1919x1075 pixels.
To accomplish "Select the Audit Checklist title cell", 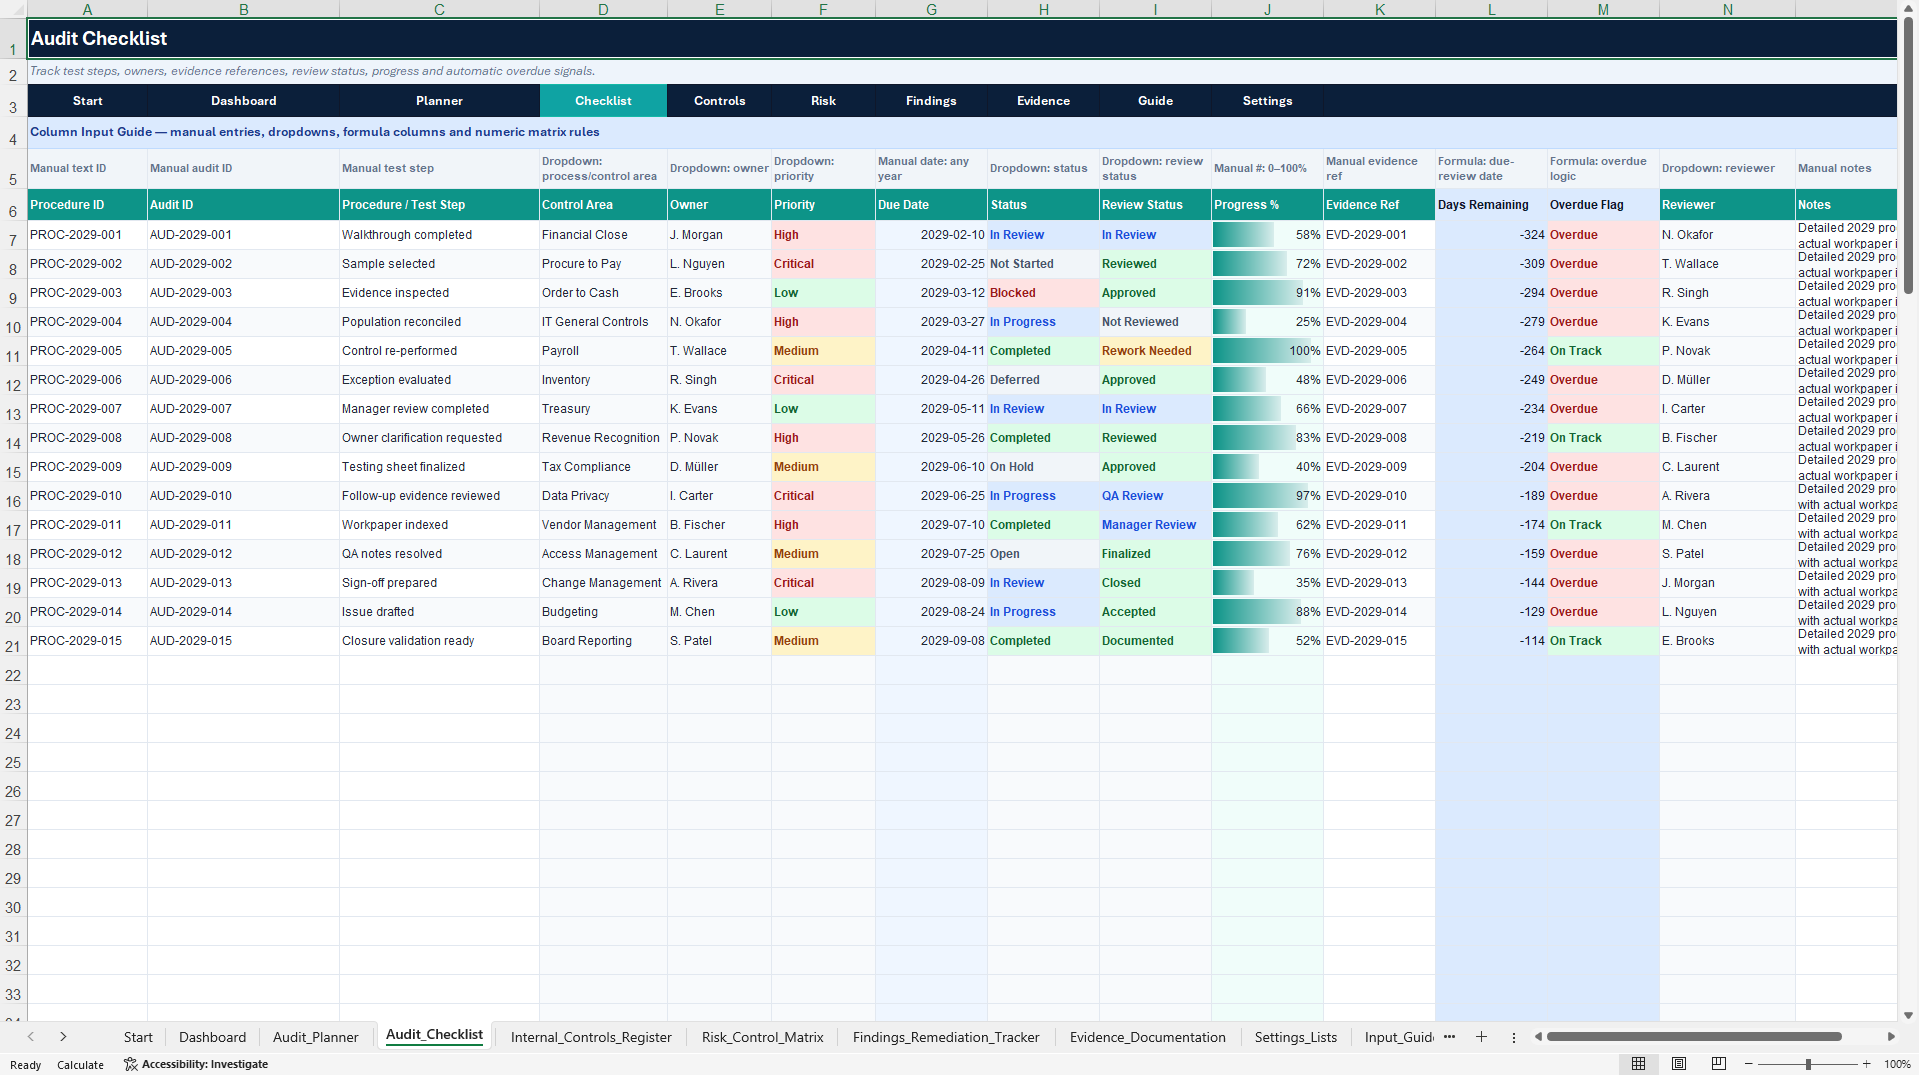I will tap(962, 39).
